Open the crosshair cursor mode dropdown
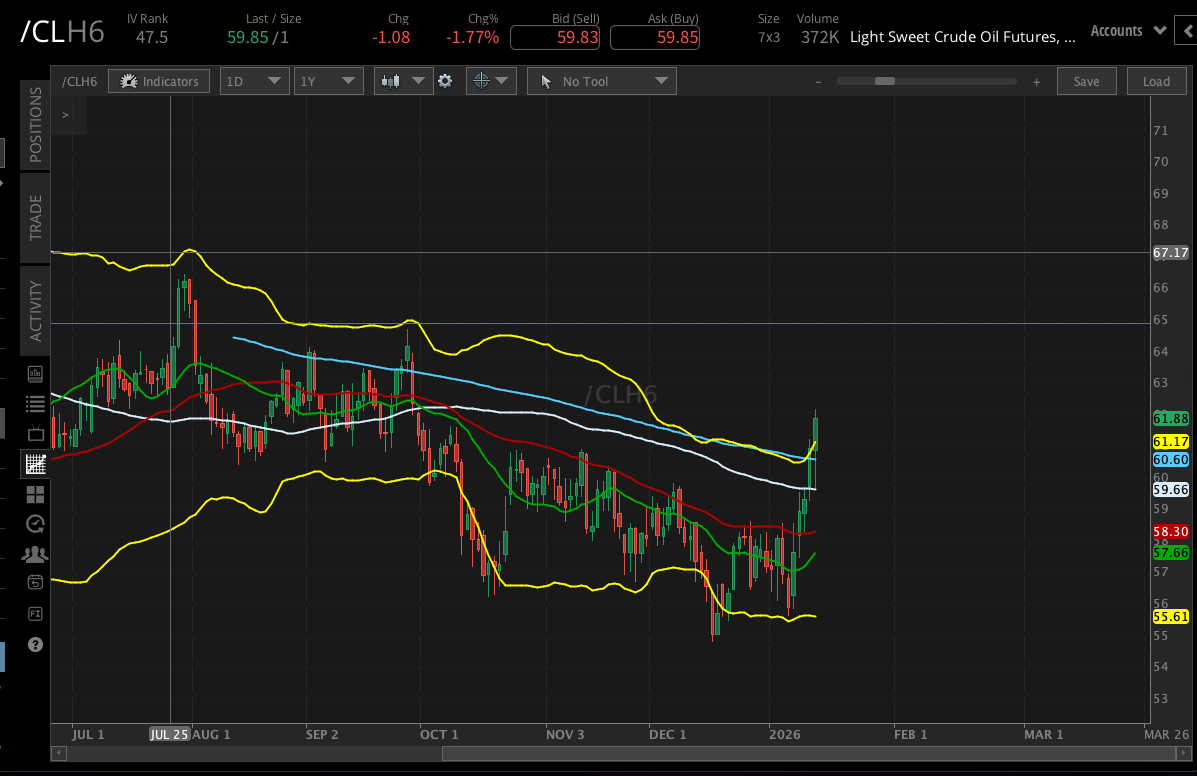 click(491, 81)
